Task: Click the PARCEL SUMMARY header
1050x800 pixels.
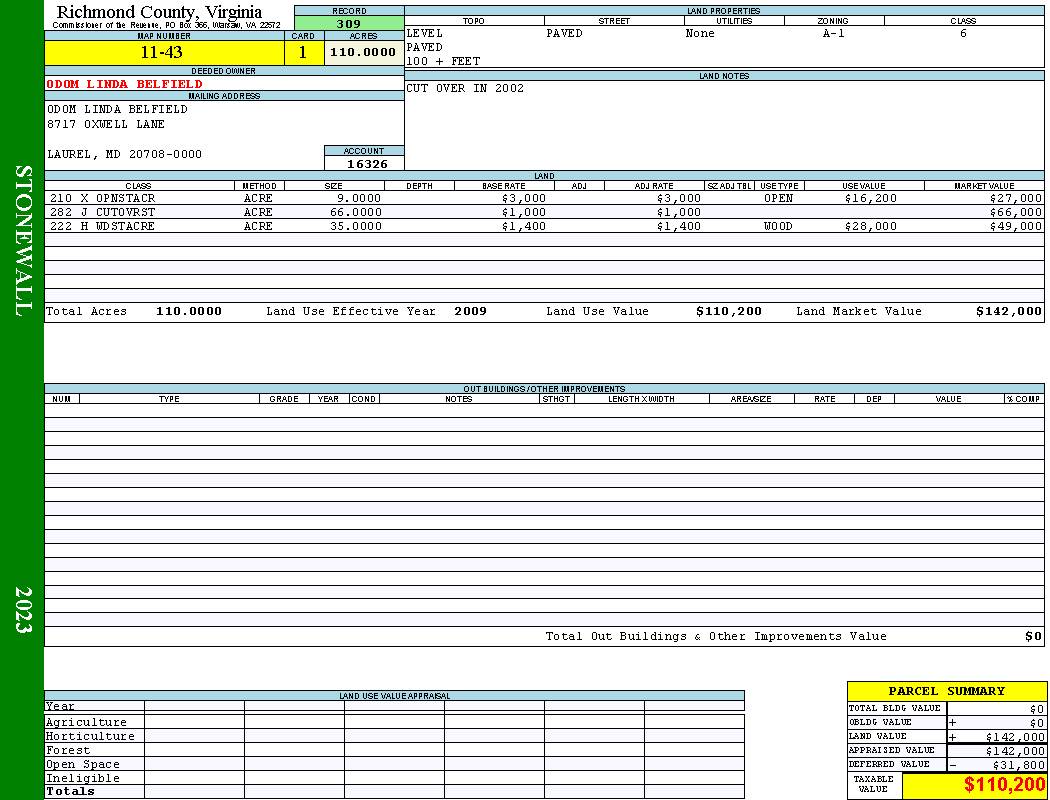Action: tap(946, 691)
